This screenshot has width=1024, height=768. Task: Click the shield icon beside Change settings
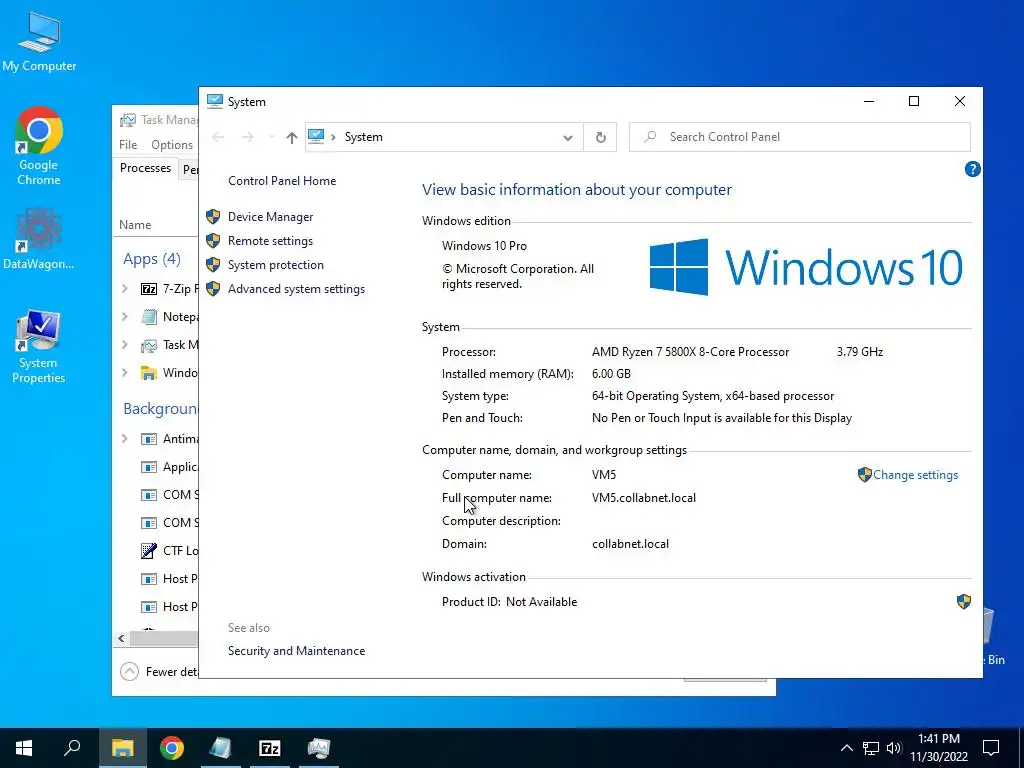(865, 475)
